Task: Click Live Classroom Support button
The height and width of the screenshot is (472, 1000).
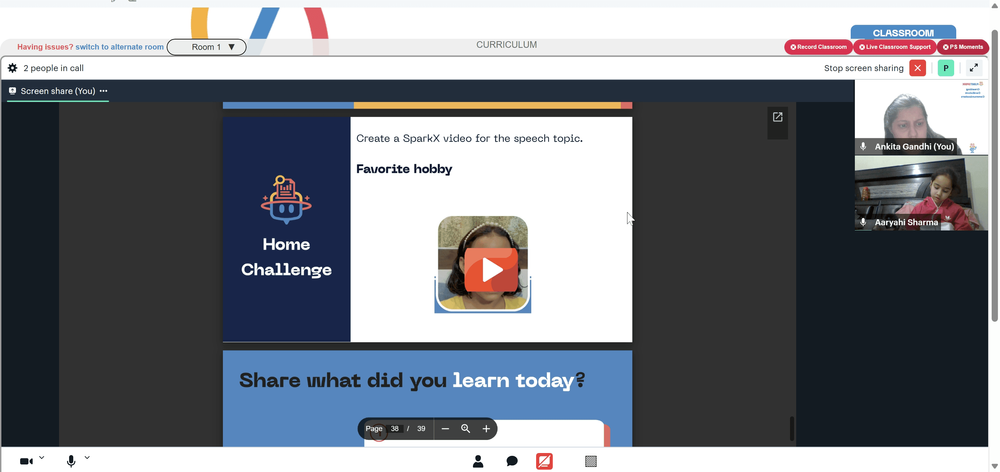Action: pyautogui.click(x=894, y=47)
